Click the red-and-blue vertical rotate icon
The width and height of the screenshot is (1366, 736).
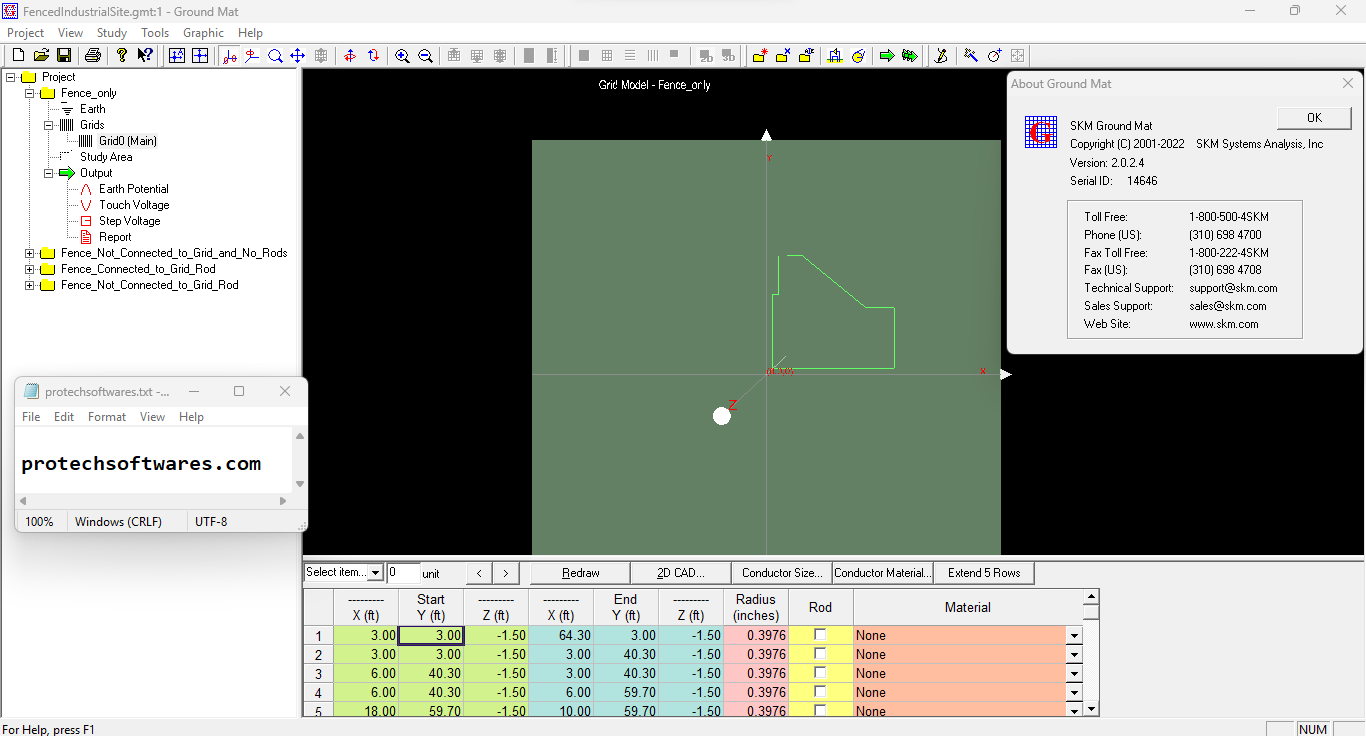[373, 56]
